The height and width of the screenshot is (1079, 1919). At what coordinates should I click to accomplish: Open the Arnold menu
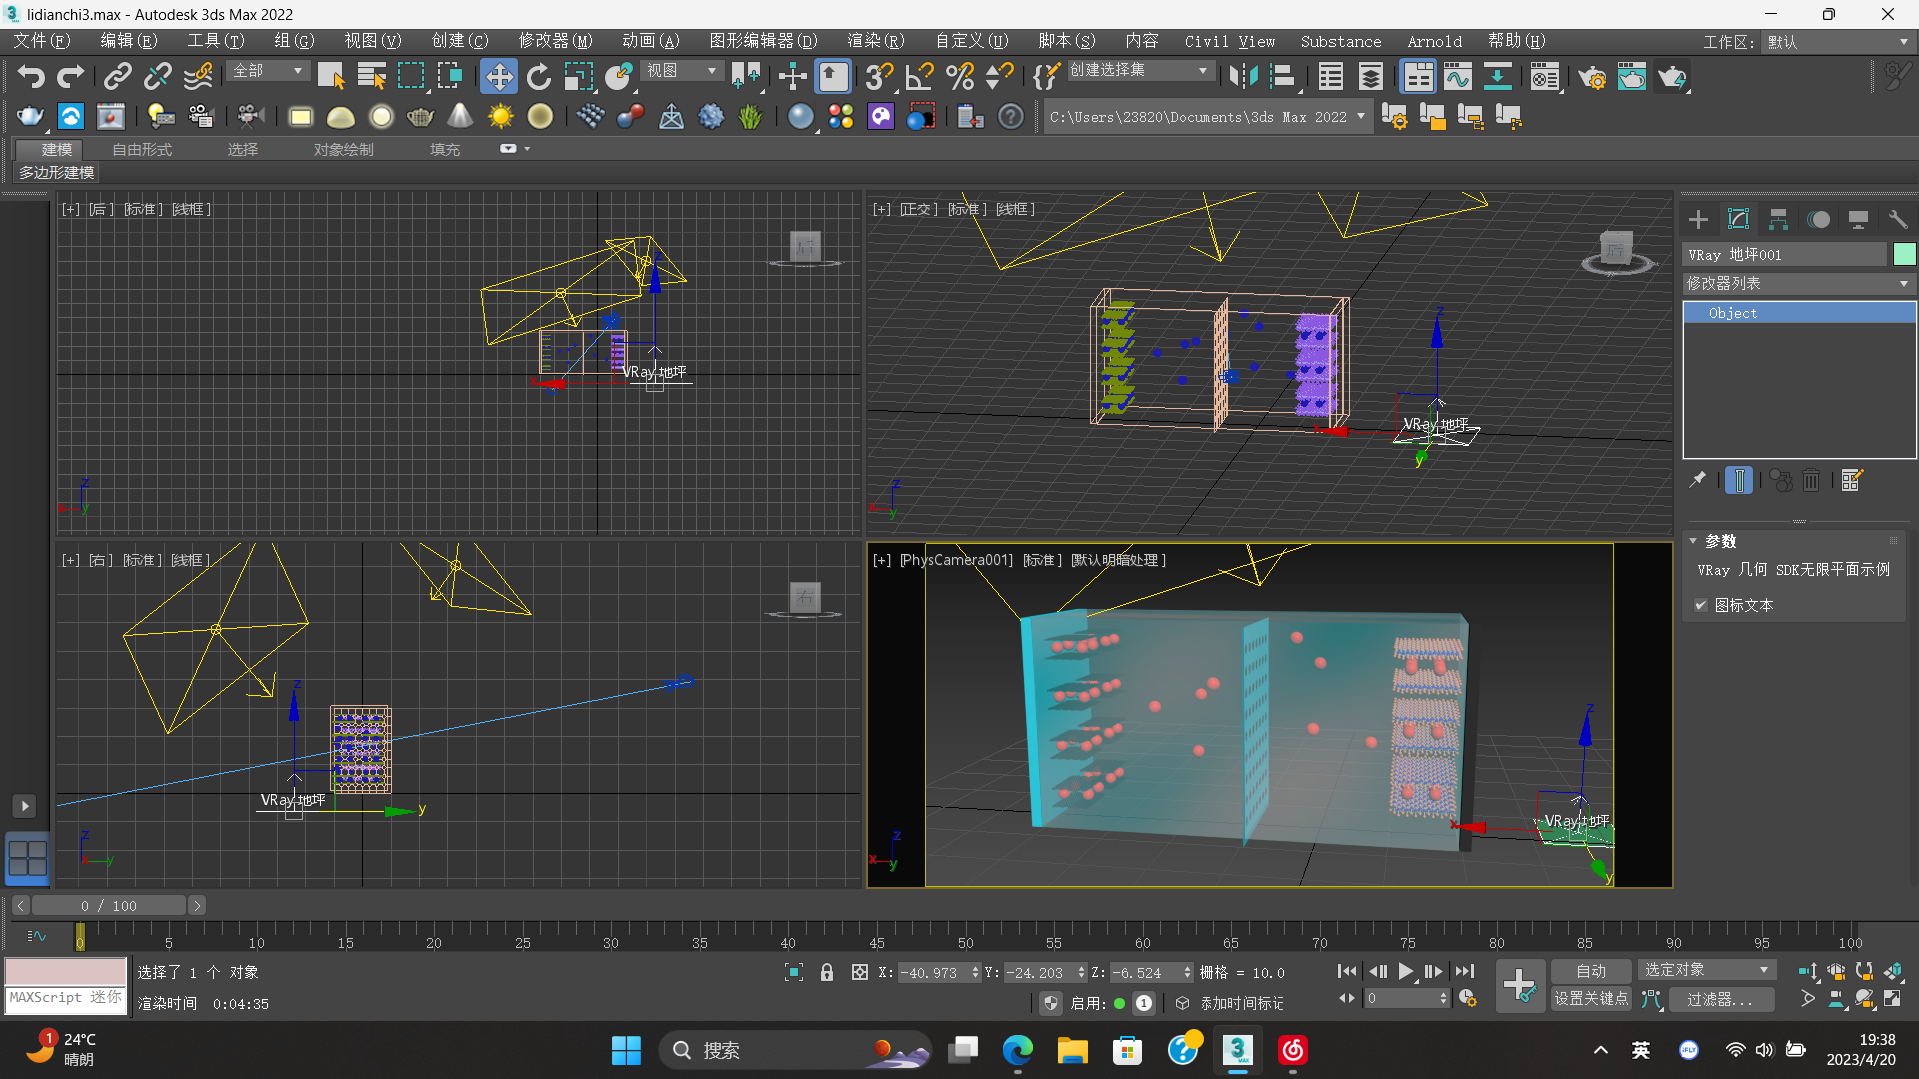[x=1434, y=41]
